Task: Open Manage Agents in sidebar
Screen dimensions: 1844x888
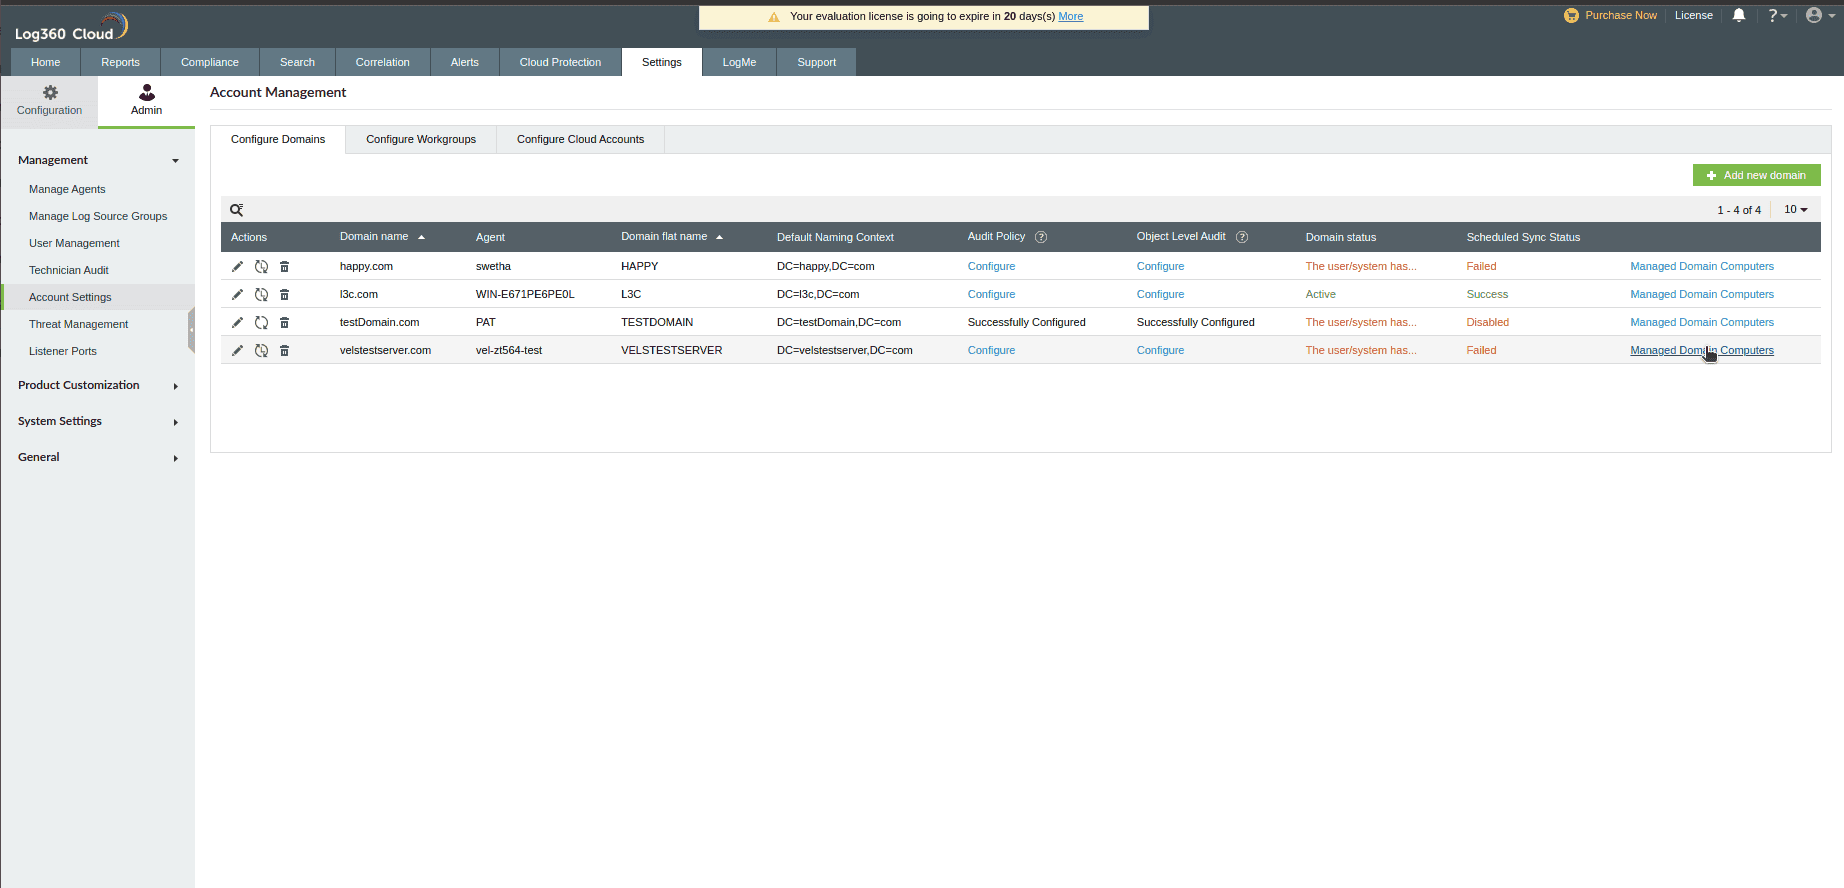Action: point(67,189)
